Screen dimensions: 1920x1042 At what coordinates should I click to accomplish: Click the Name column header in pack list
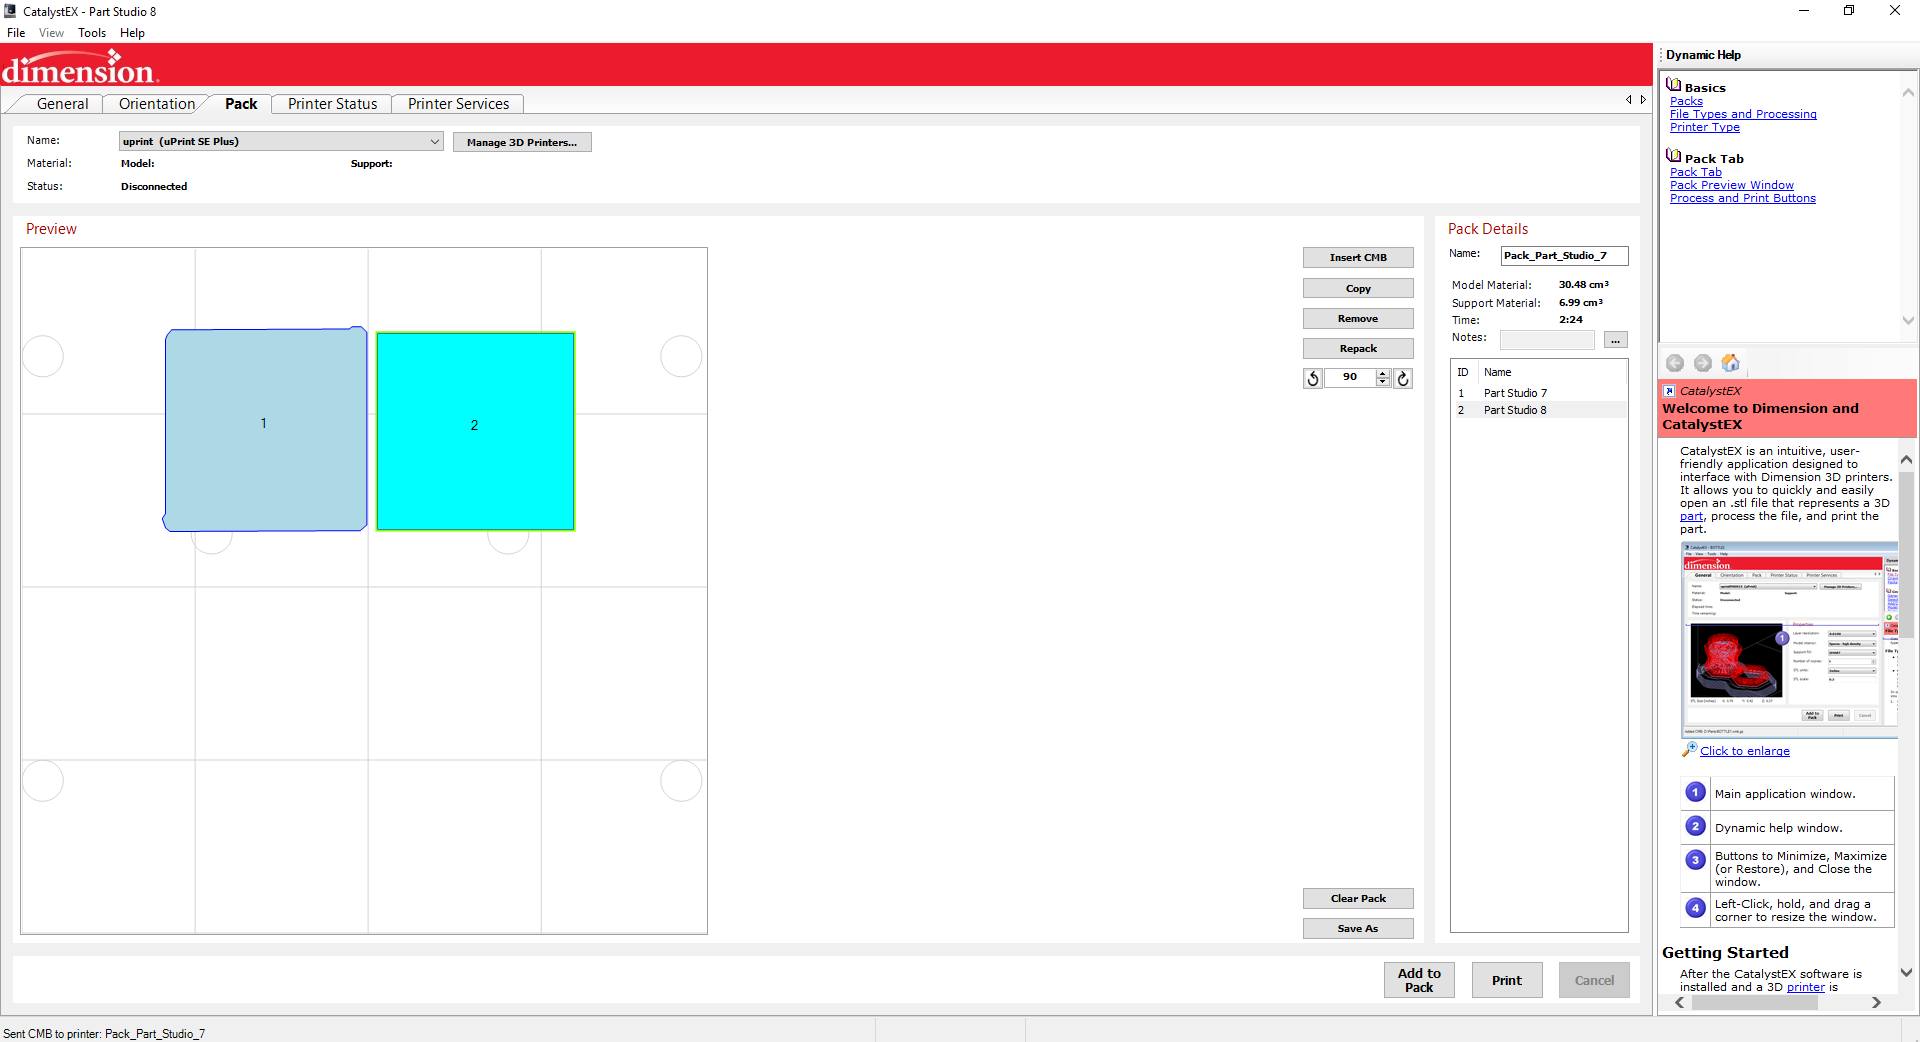point(1553,372)
